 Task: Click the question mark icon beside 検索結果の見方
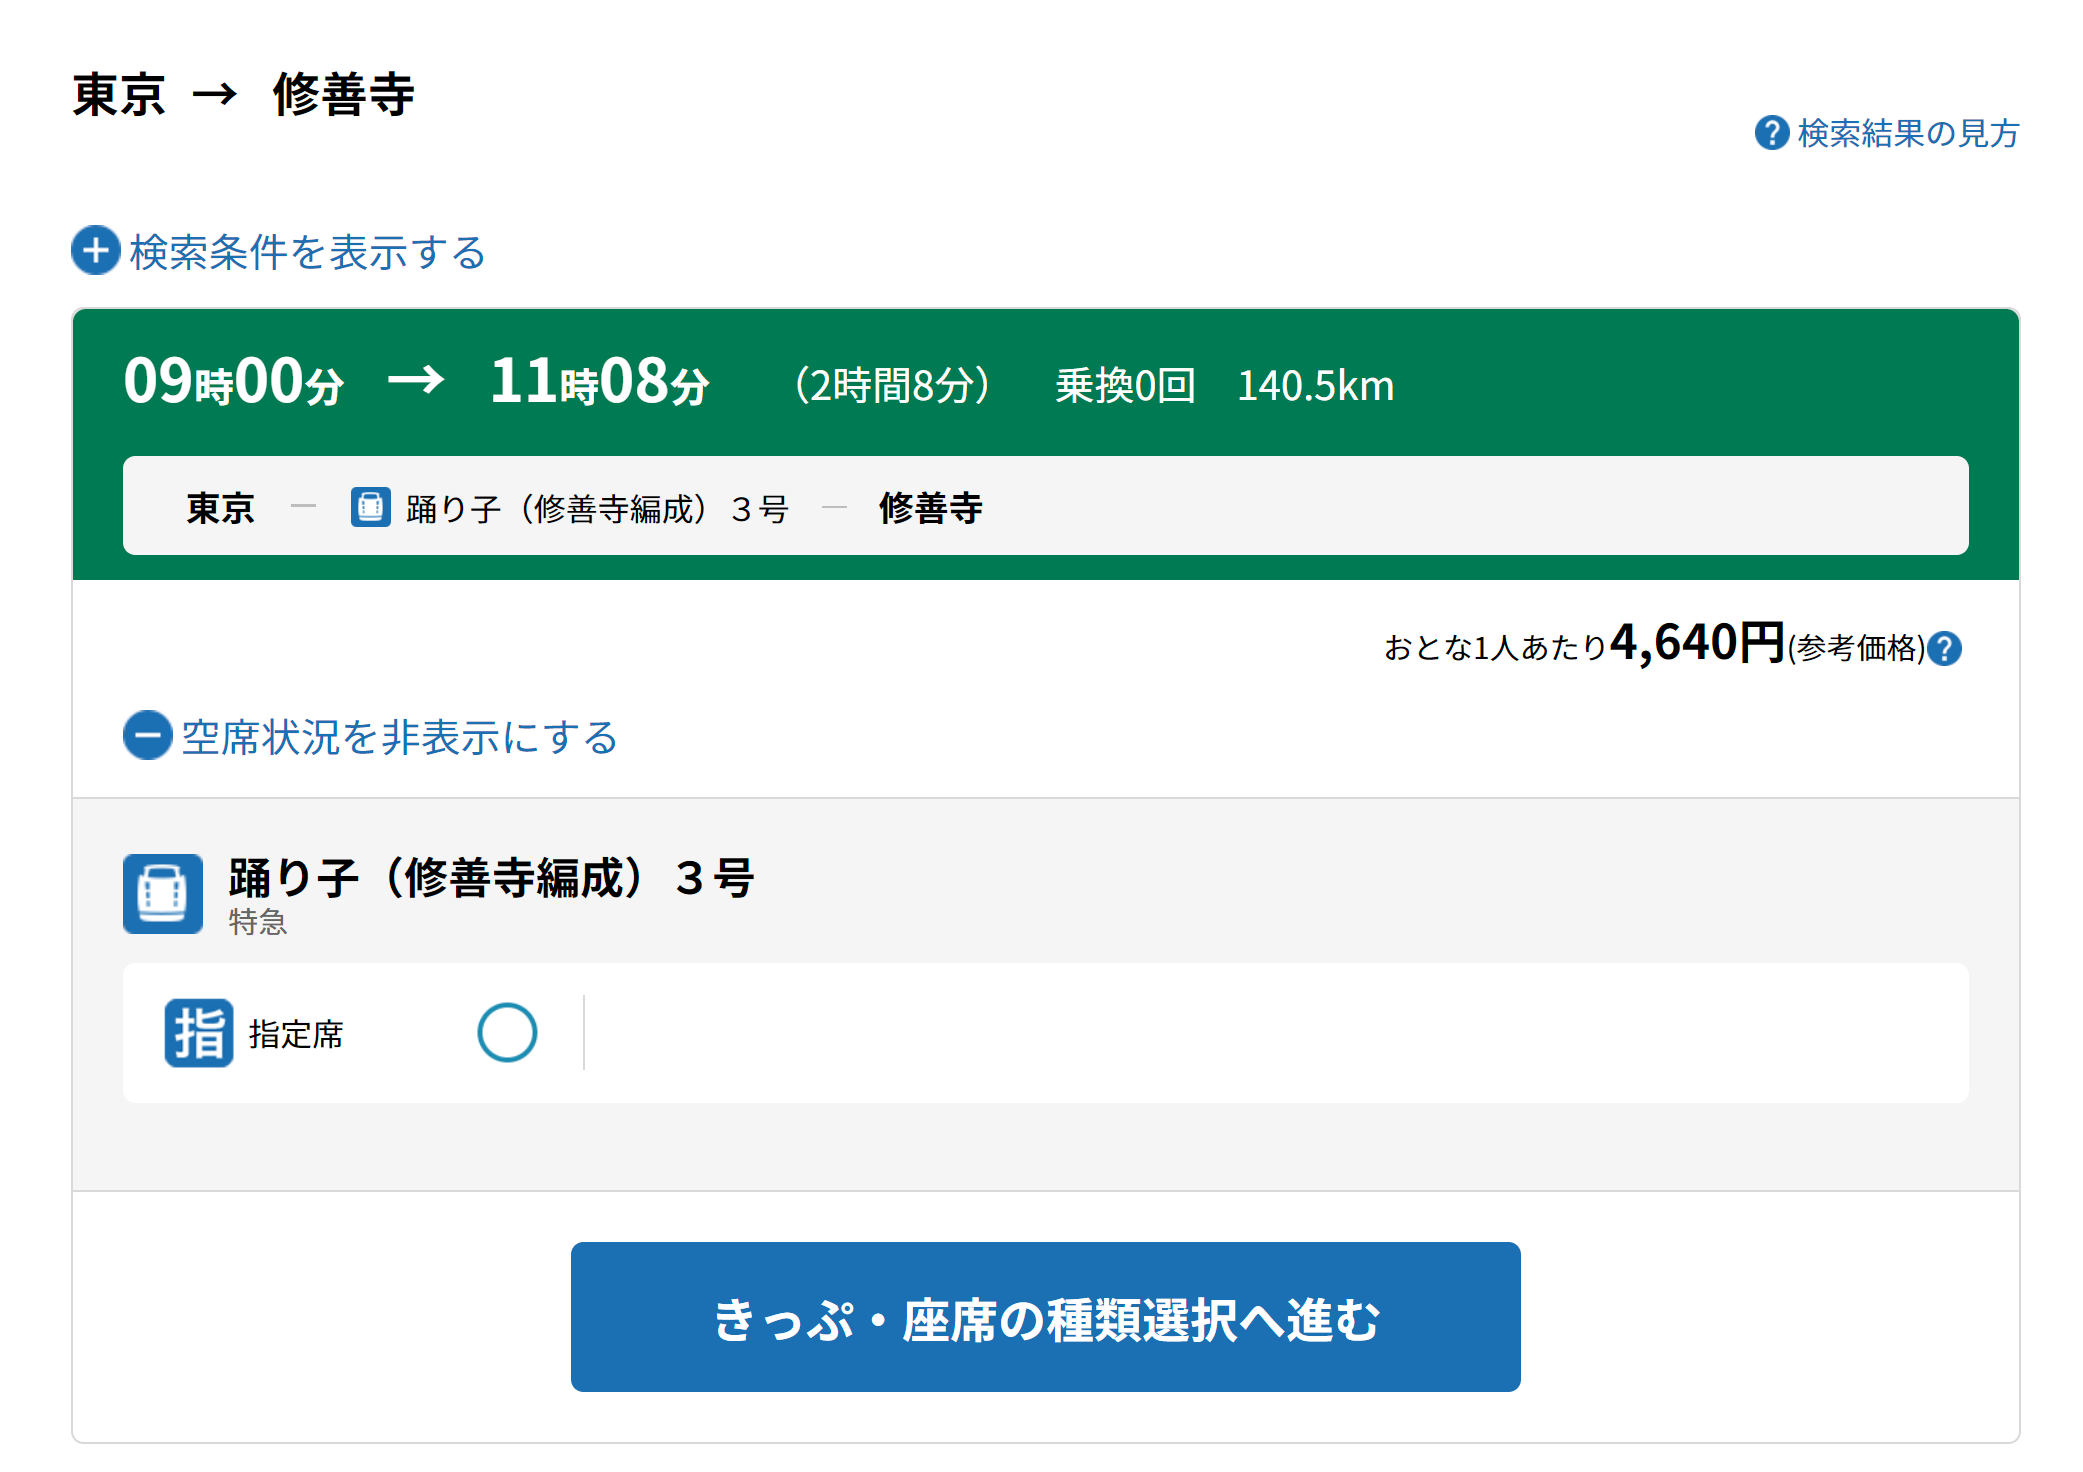click(x=1771, y=133)
